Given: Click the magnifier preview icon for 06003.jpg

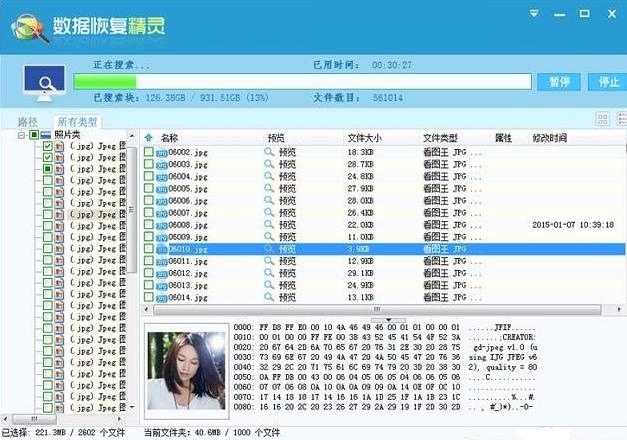Looking at the screenshot, I should tap(269, 164).
